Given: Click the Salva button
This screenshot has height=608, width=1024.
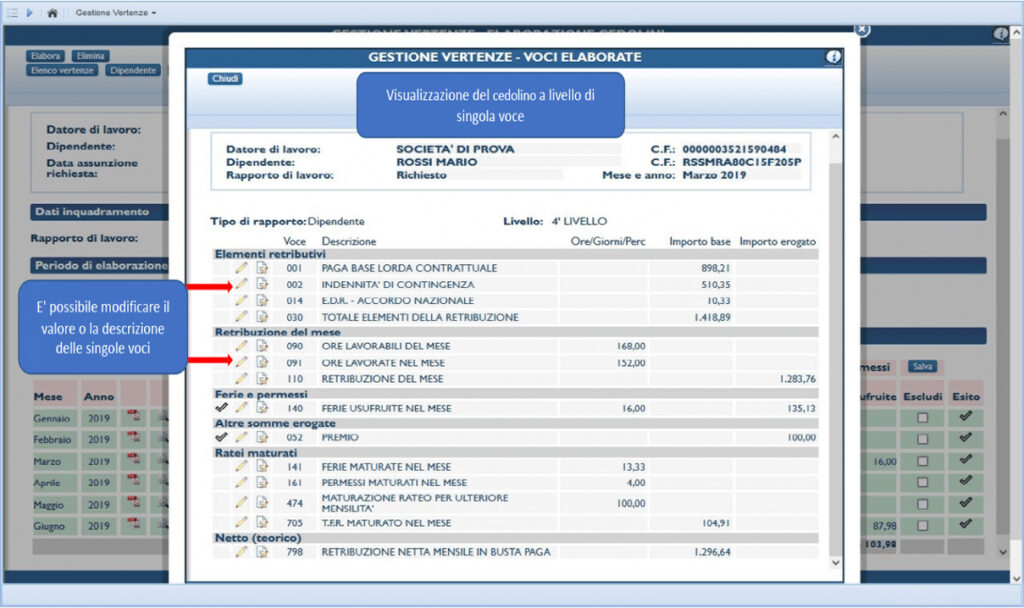Looking at the screenshot, I should click(x=922, y=366).
